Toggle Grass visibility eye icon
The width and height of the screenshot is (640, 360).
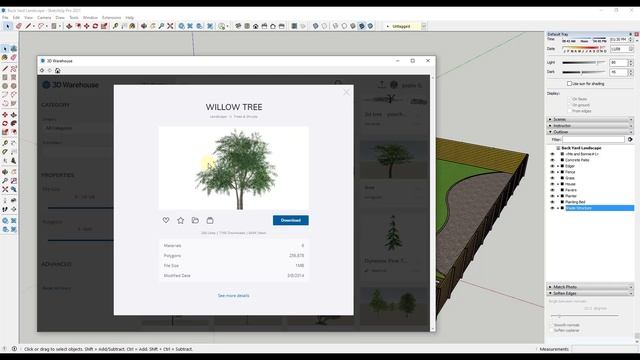(x=552, y=178)
